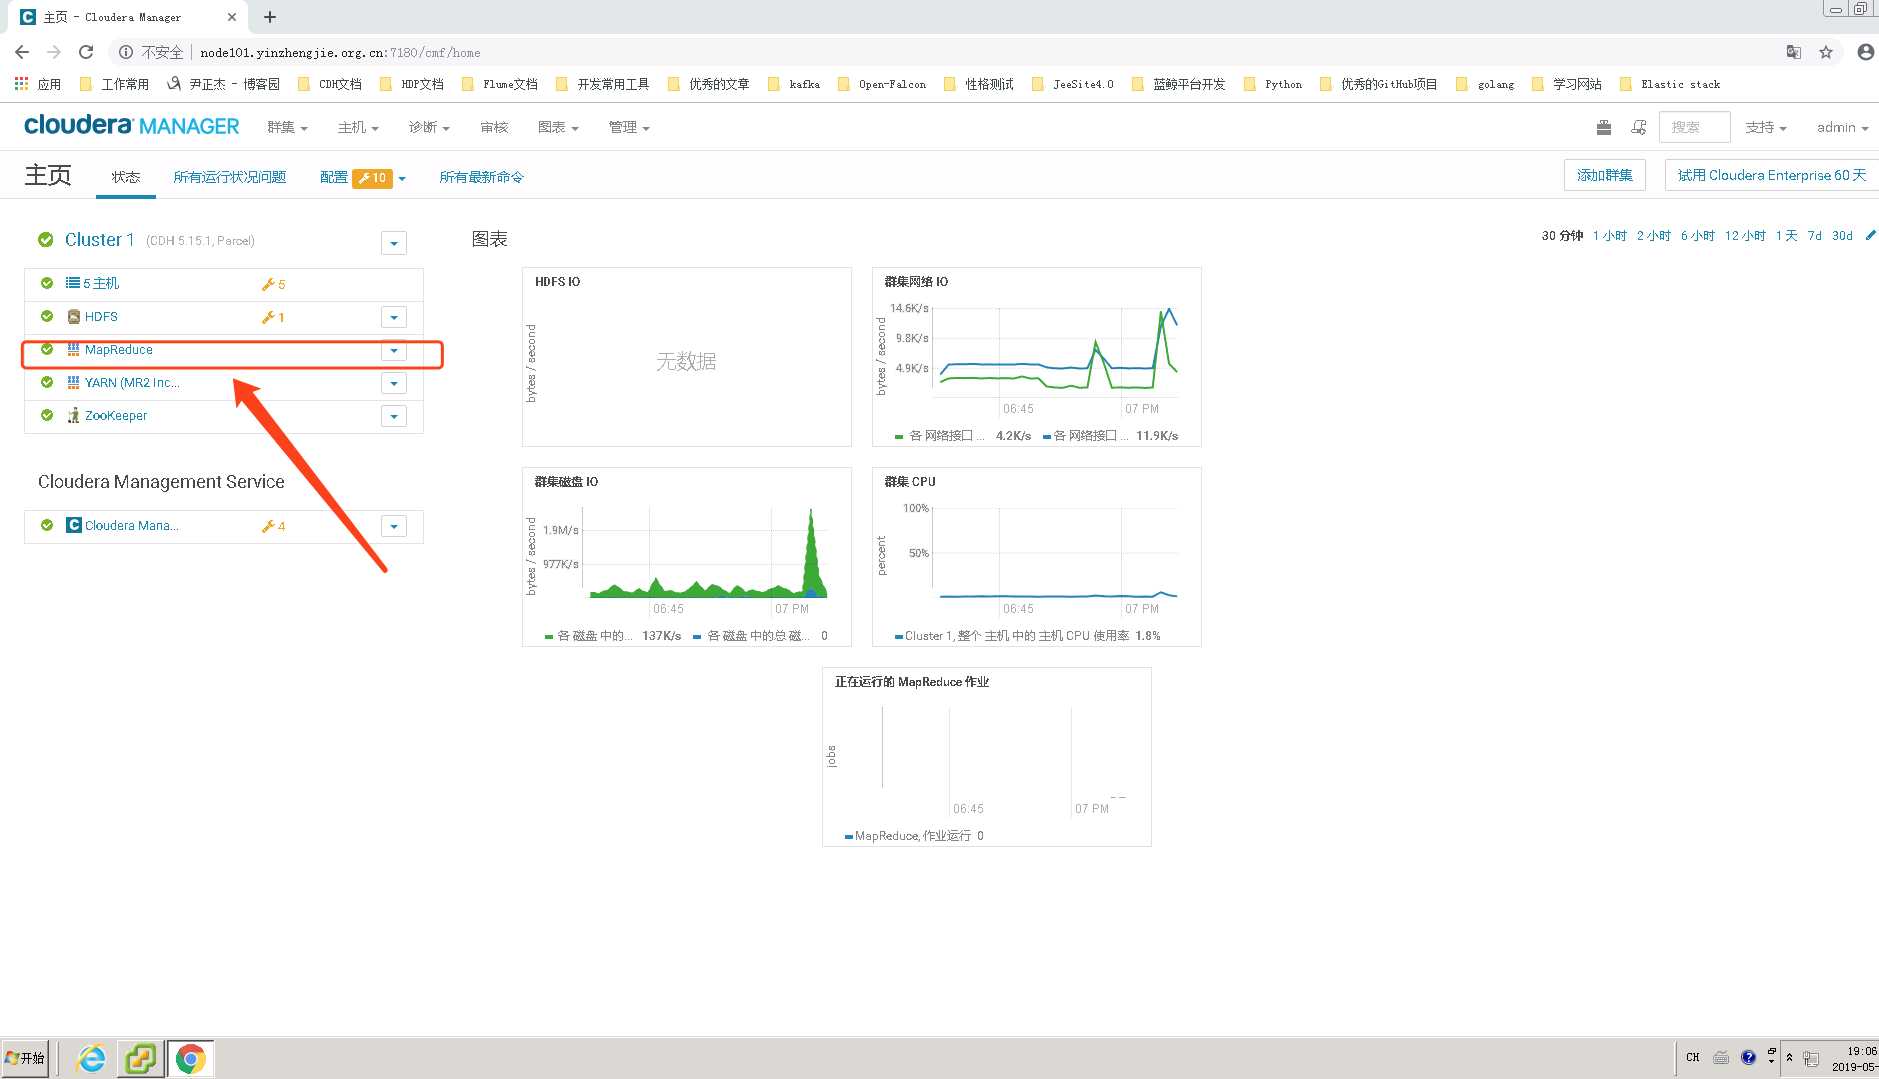Open the 群集磁盘 IO chart
1879x1079 pixels.
(x=687, y=557)
